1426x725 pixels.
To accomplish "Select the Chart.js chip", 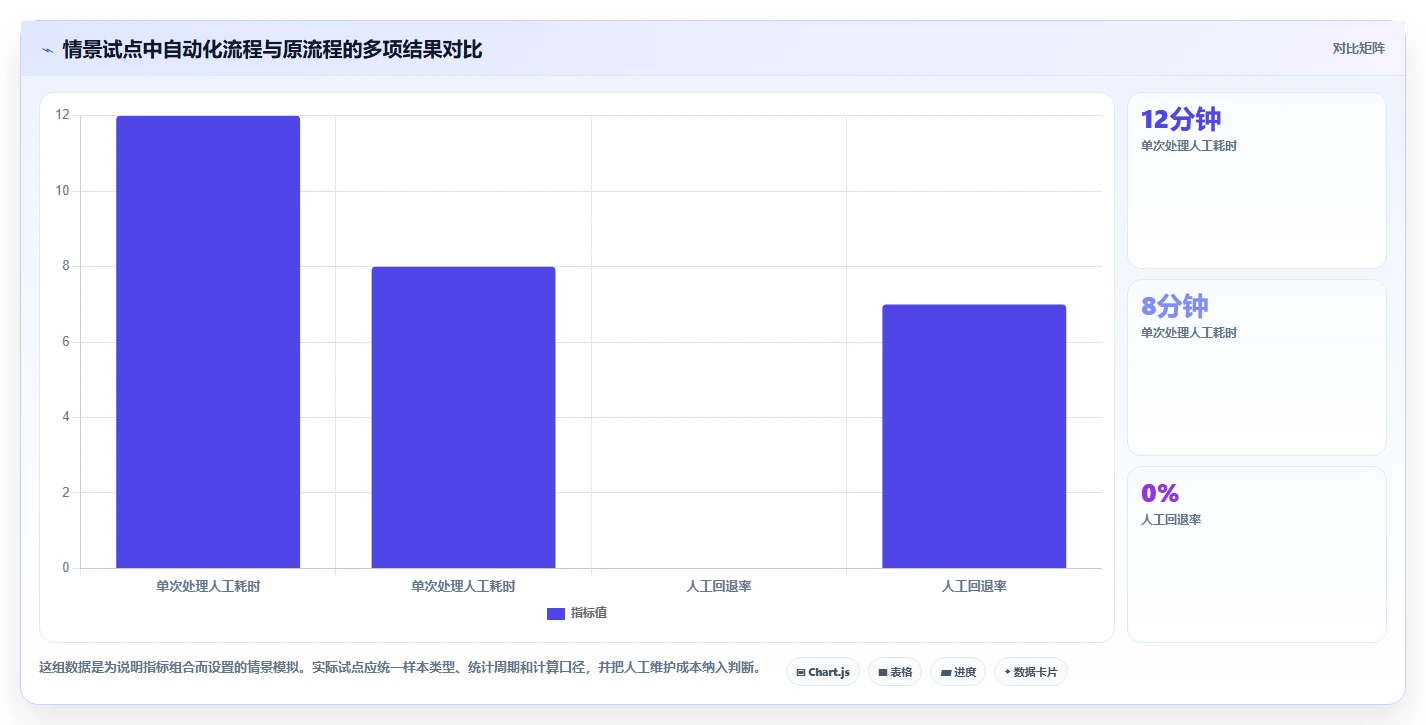I will pyautogui.click(x=823, y=672).
